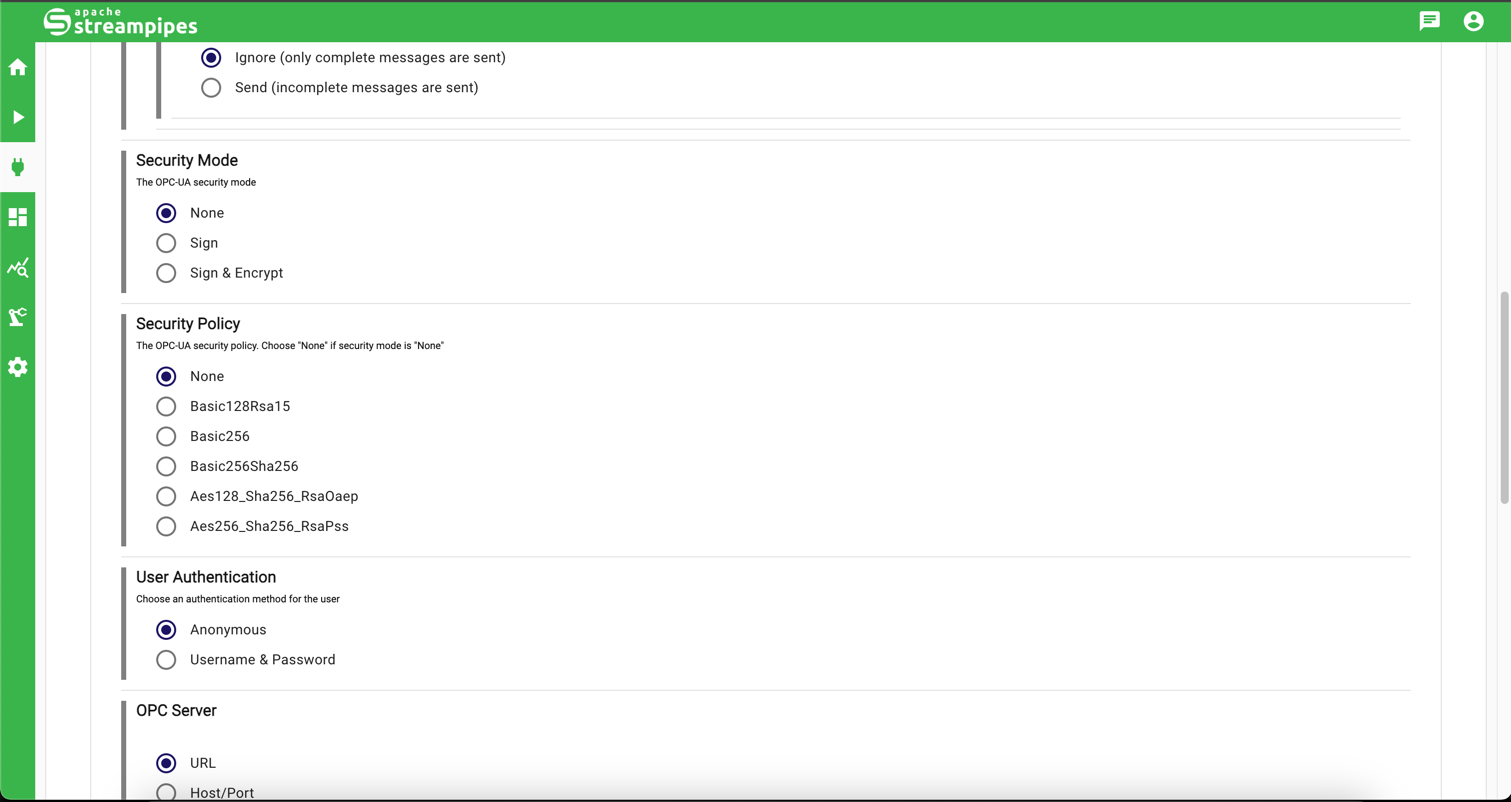Select Sign & Encrypt security mode

point(167,273)
